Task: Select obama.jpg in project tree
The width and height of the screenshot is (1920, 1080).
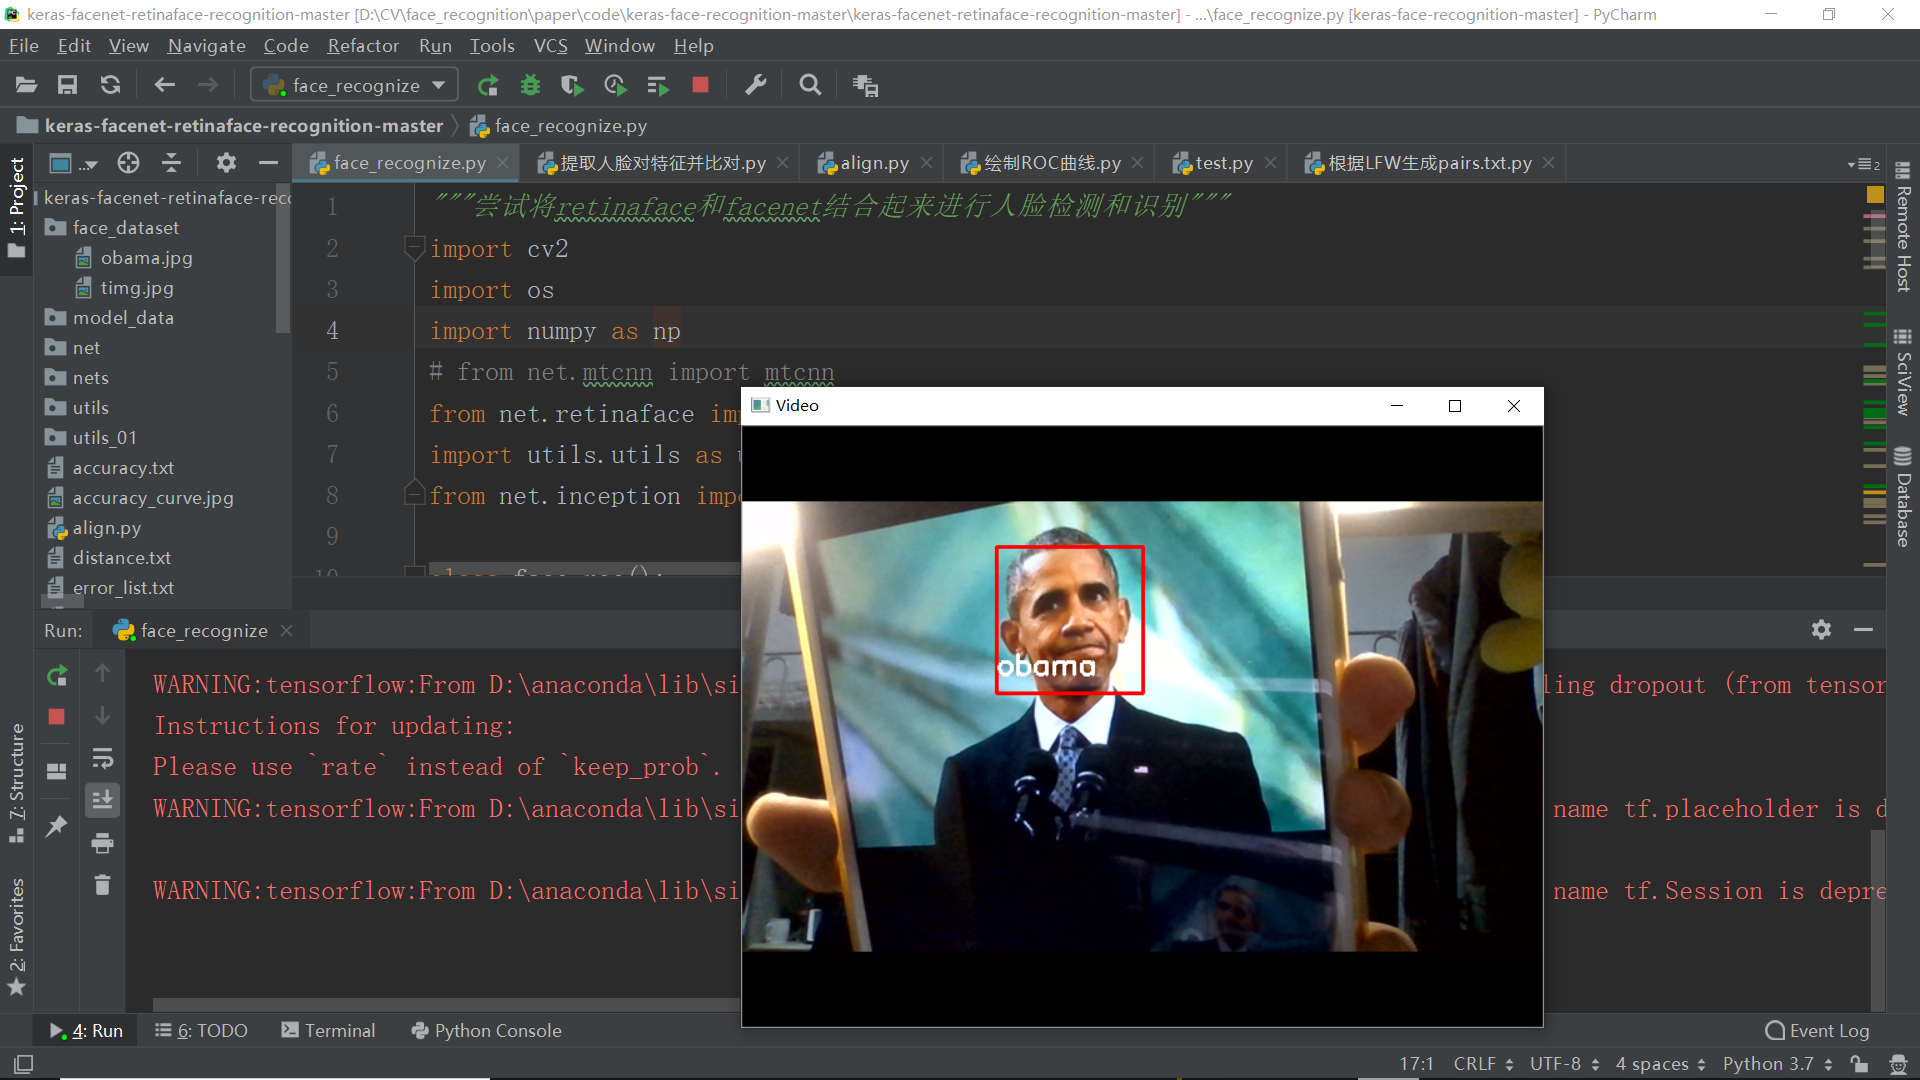Action: pos(146,258)
